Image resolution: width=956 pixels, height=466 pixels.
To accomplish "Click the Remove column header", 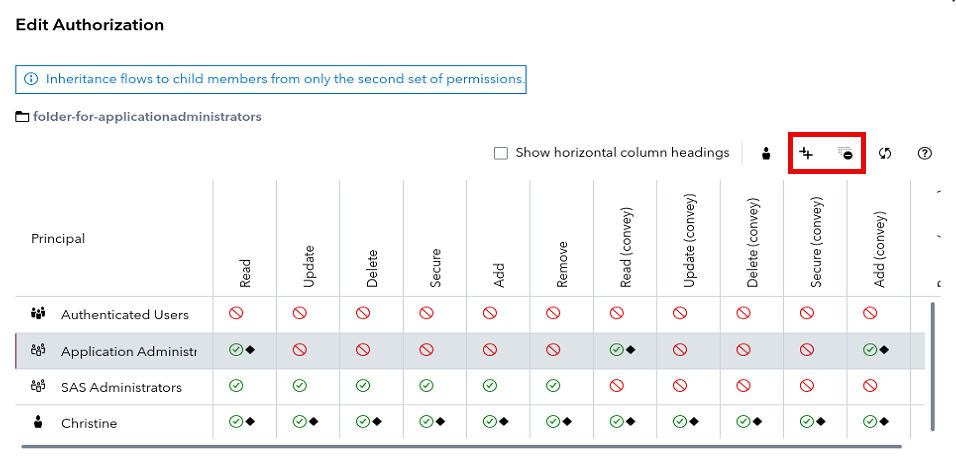I will click(562, 264).
